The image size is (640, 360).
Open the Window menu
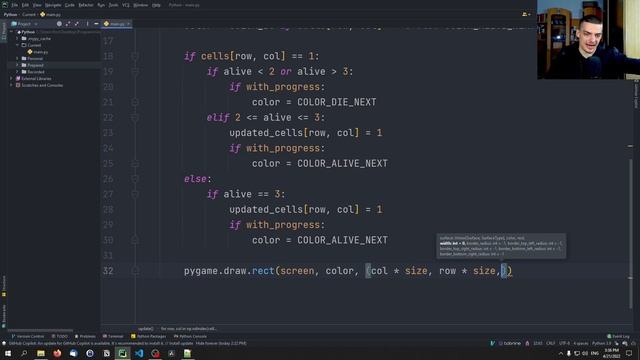pyautogui.click(x=141, y=5)
